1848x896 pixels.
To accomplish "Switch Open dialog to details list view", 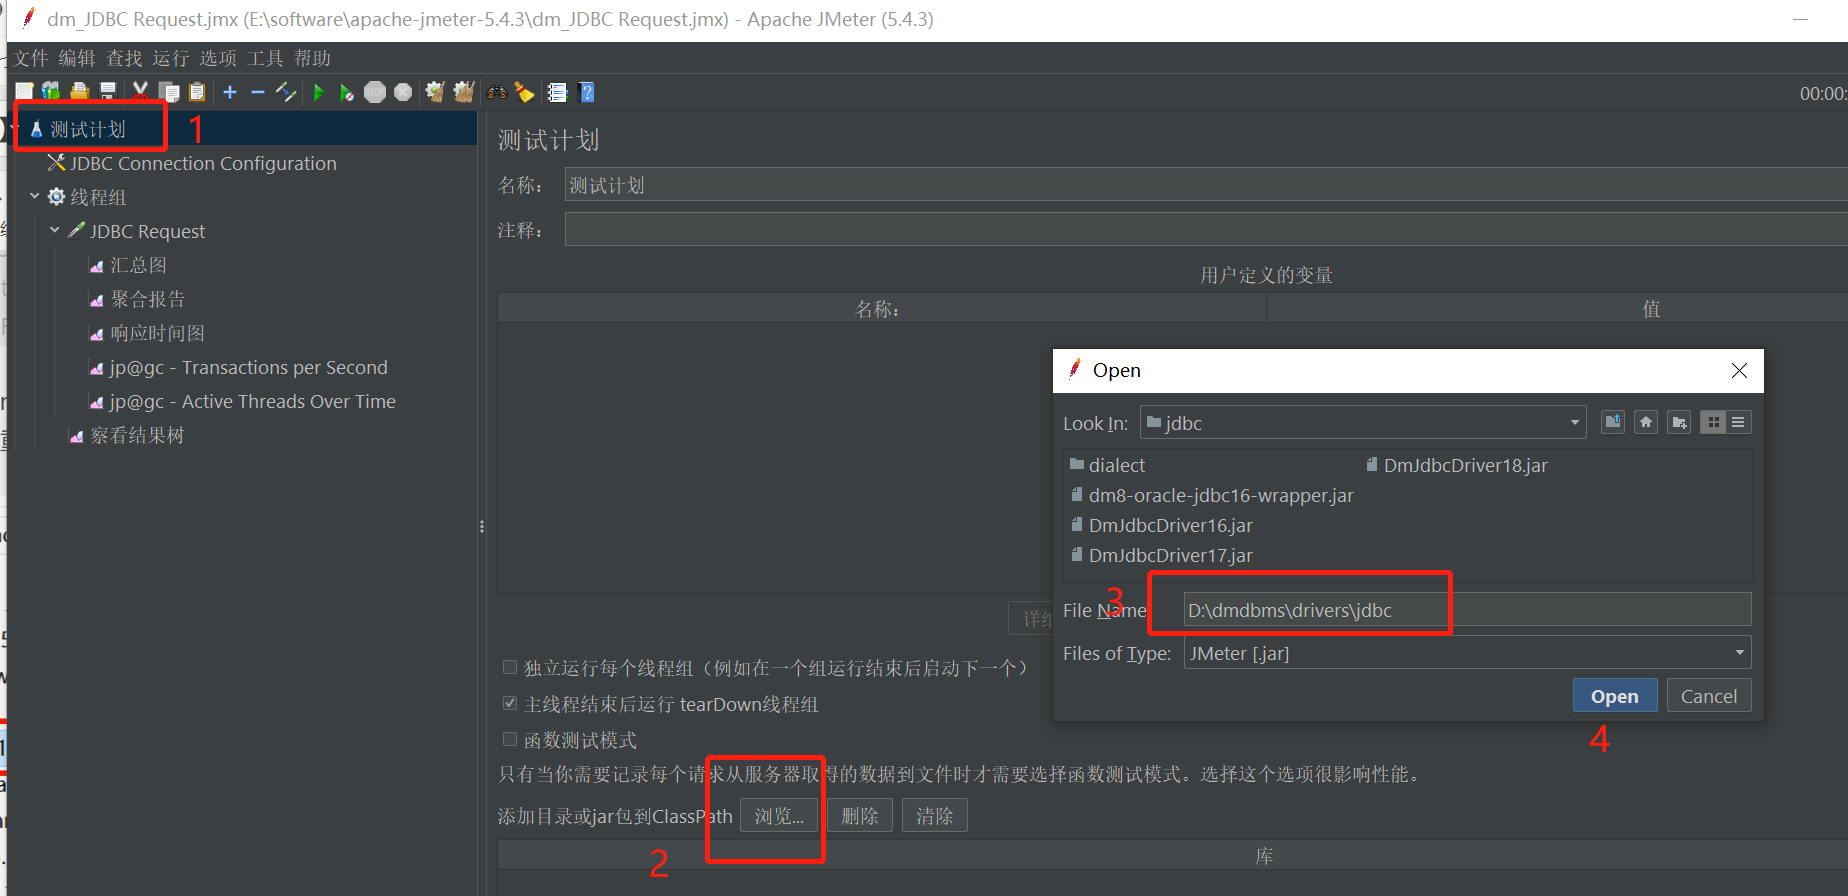I will click(x=1738, y=422).
